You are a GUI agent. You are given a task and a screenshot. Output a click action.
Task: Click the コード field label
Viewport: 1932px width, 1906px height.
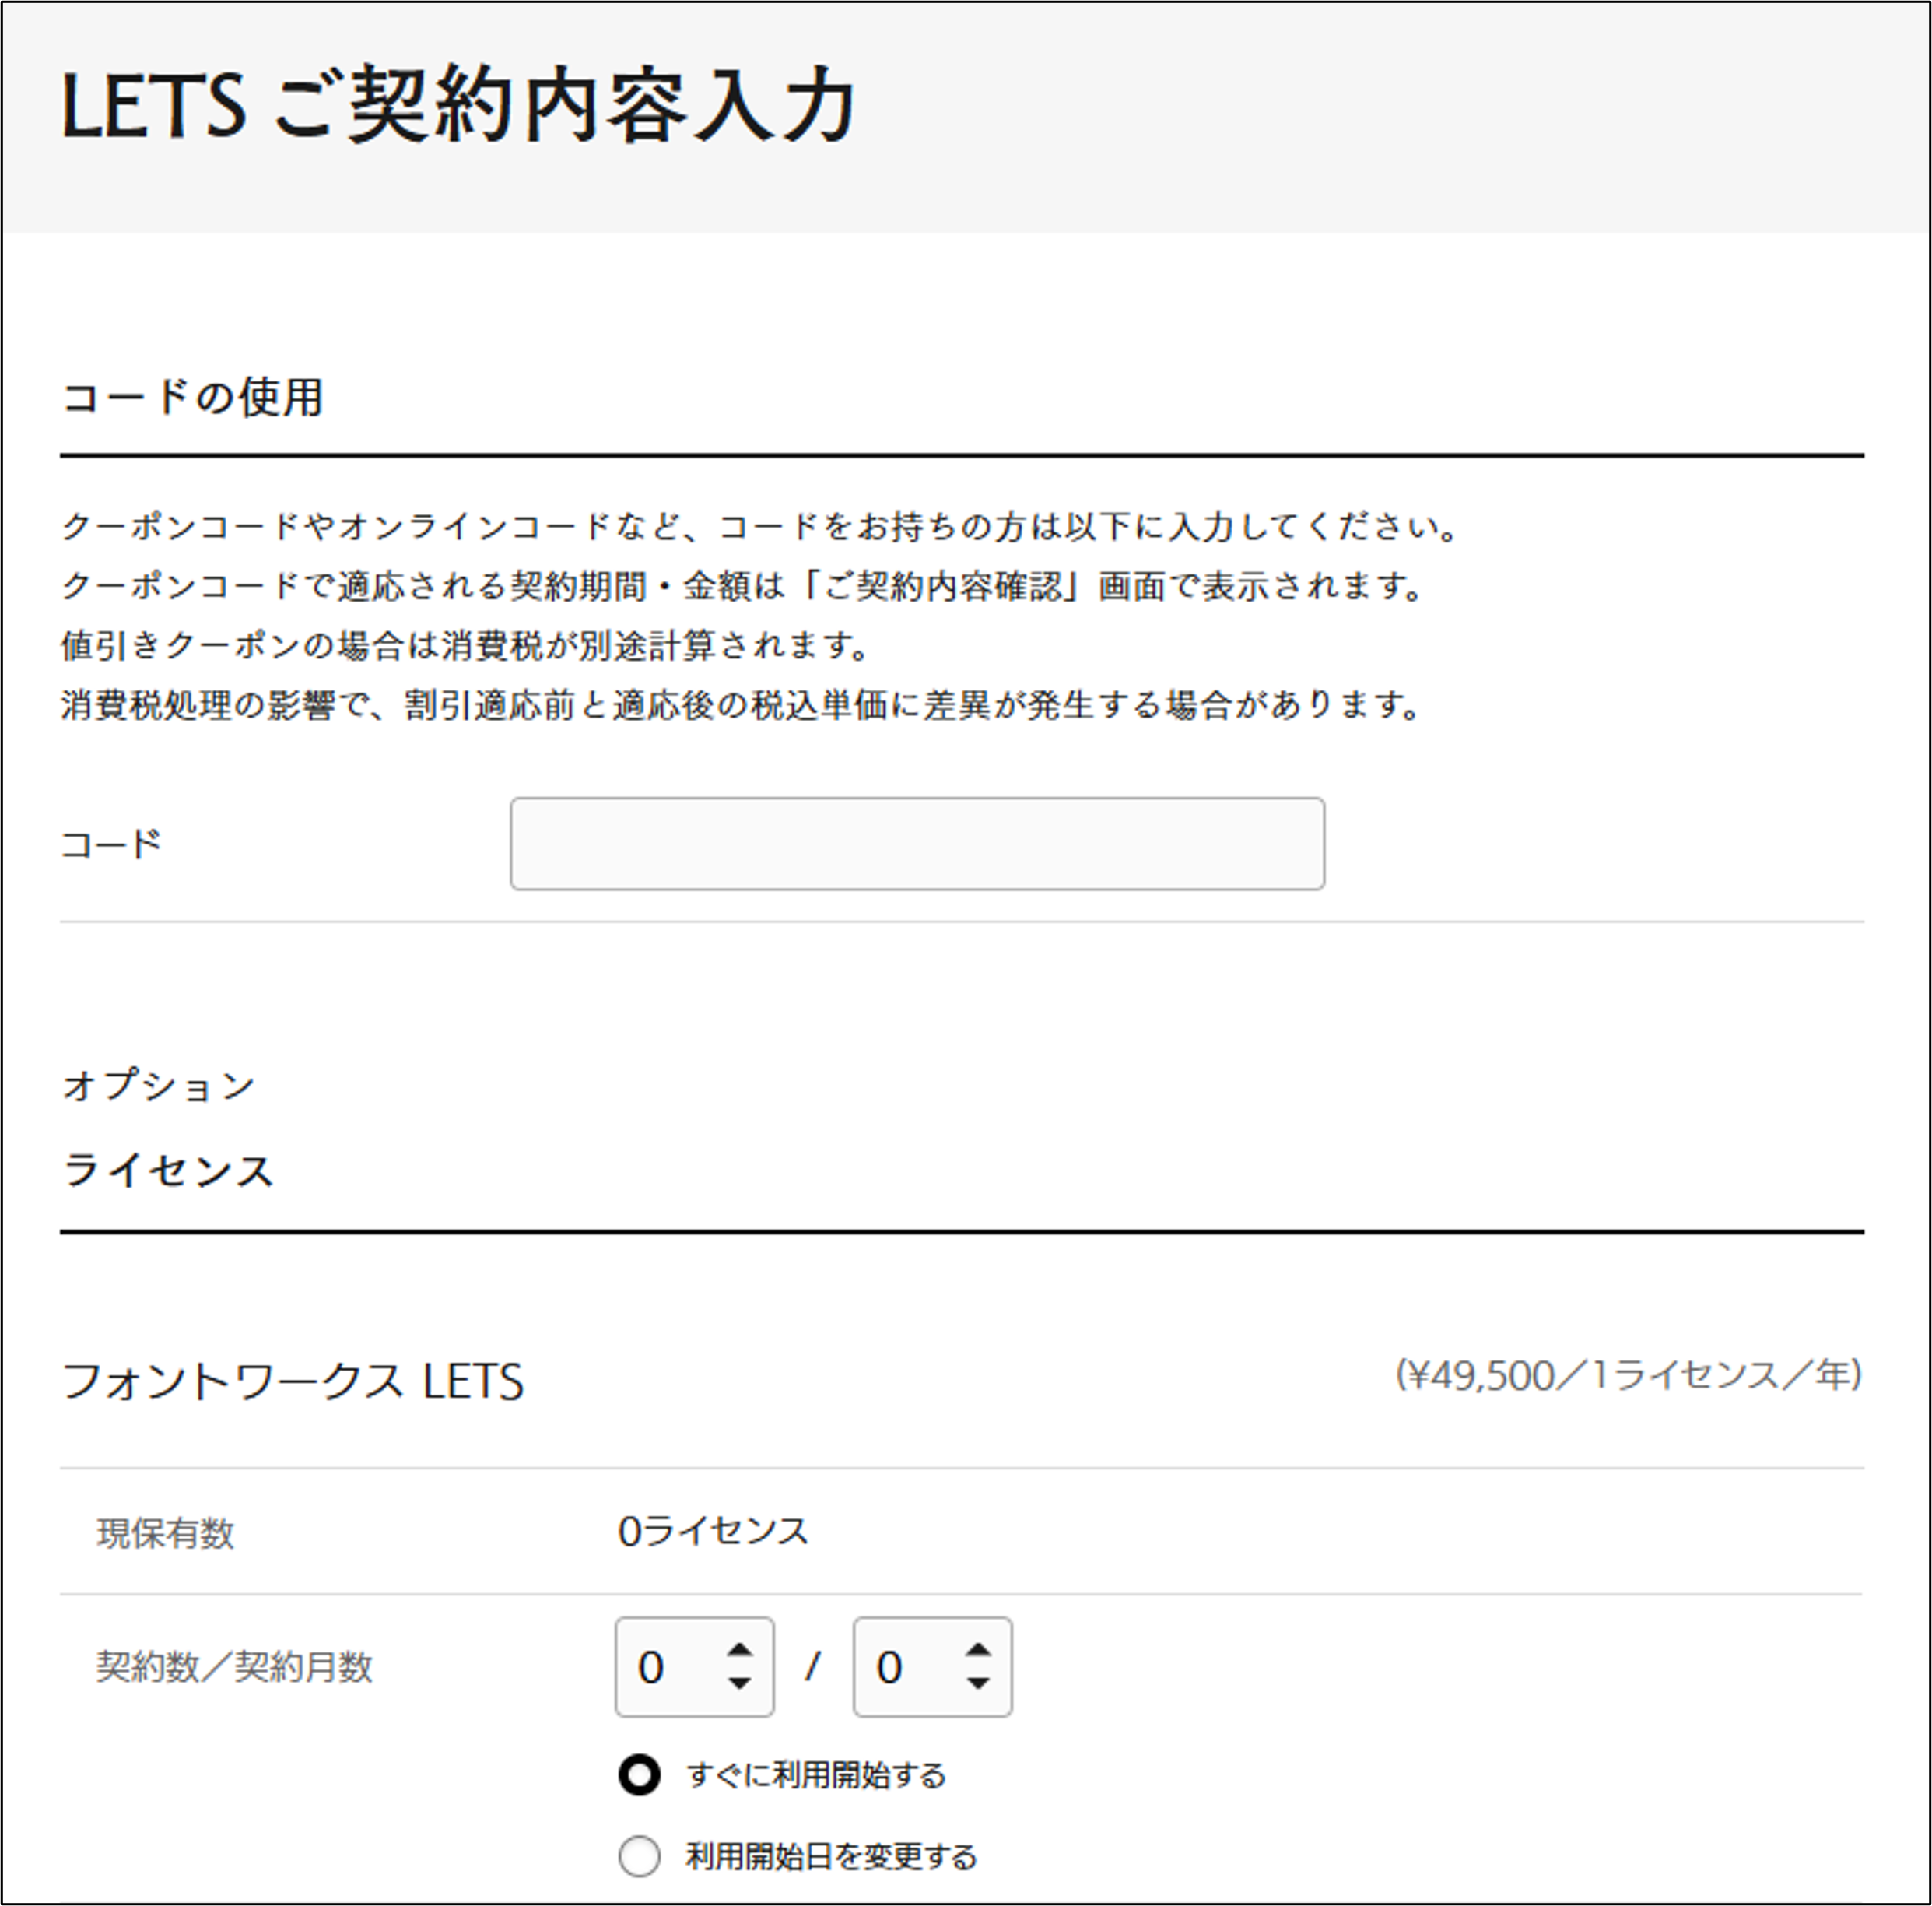(x=111, y=844)
